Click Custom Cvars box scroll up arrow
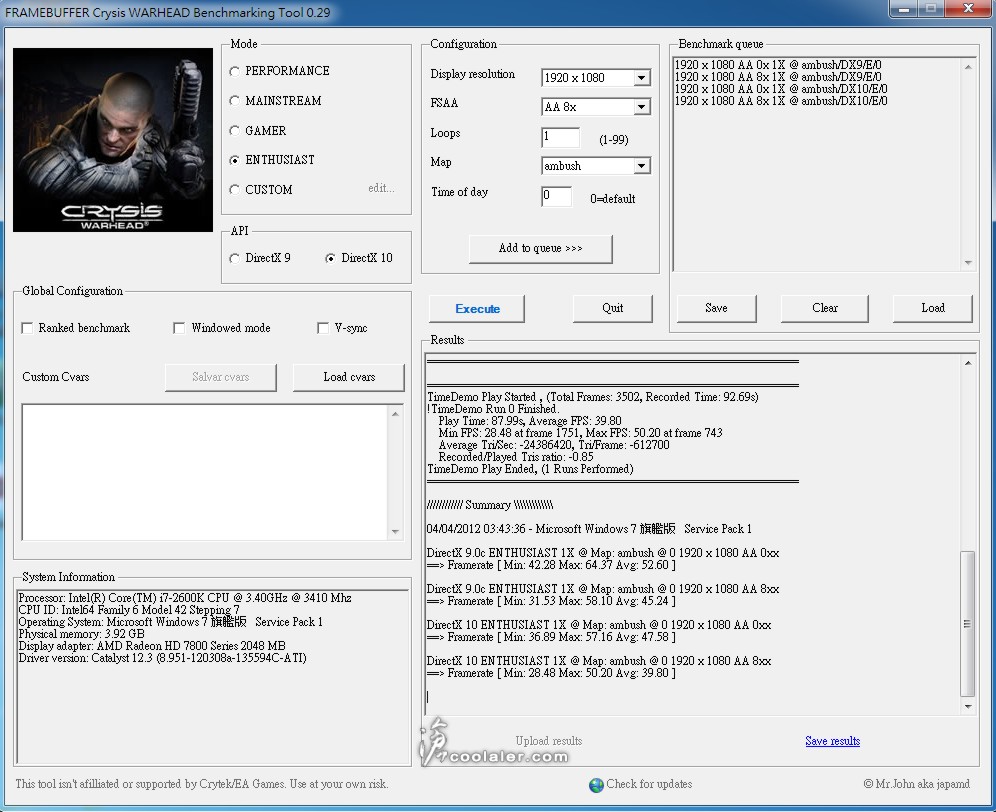 [x=395, y=414]
